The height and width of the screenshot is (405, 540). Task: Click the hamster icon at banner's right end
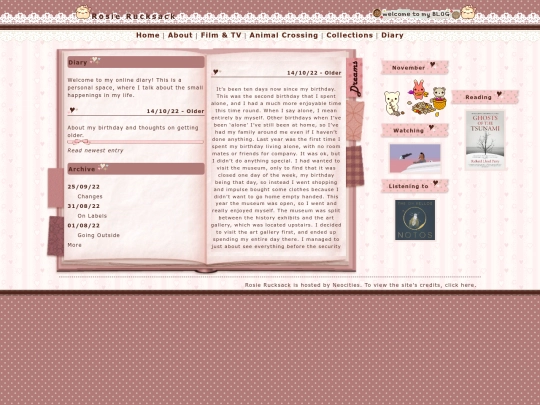[468, 12]
